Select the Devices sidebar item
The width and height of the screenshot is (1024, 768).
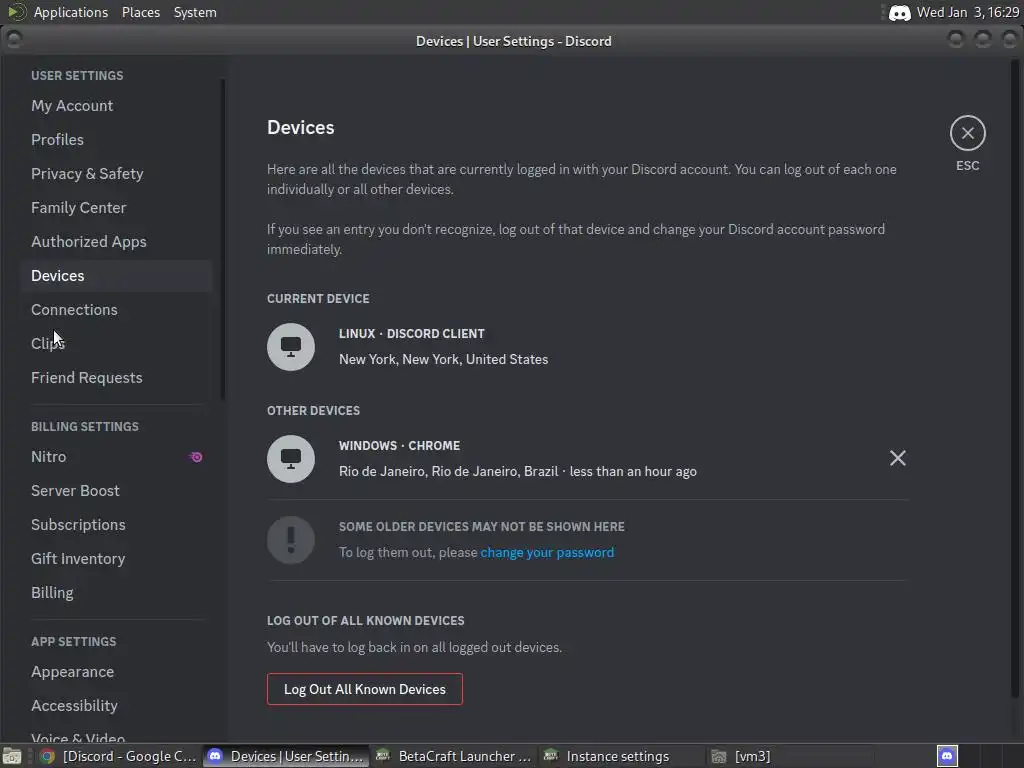point(116,276)
